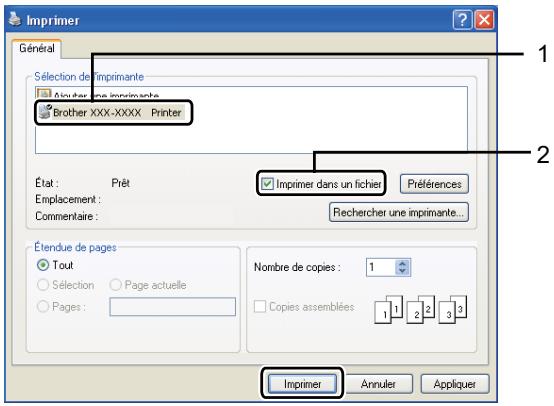Image resolution: width=554 pixels, height=406 pixels.
Task: Open printer Préférences
Action: pos(434,184)
